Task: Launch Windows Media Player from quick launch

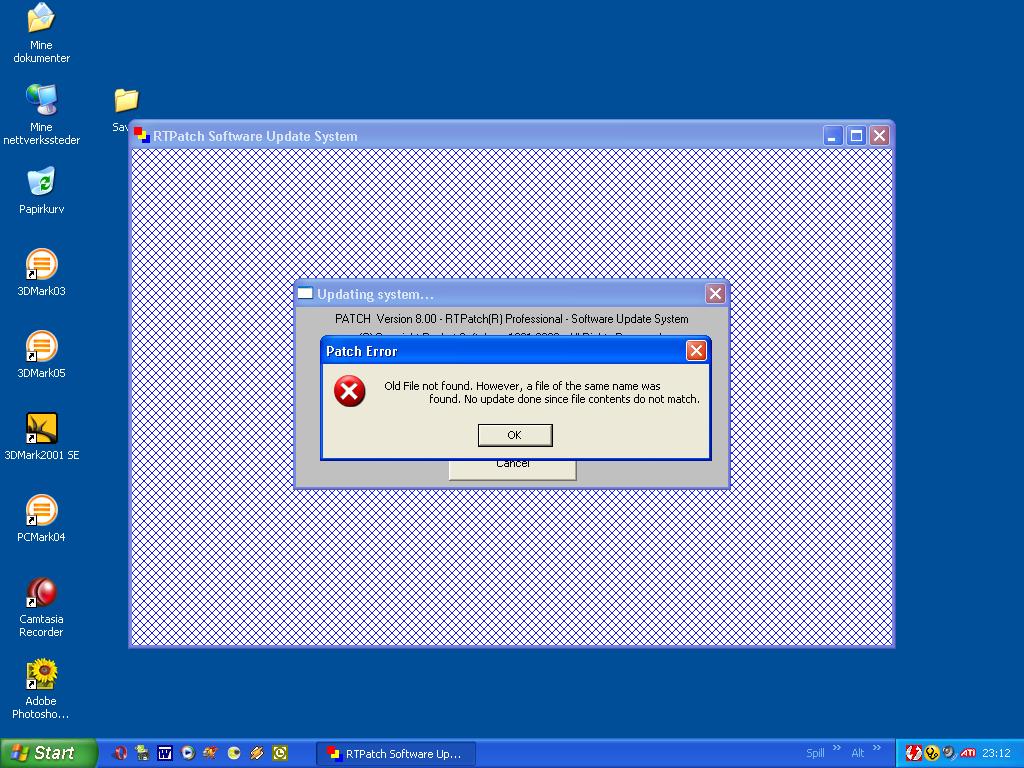Action: [188, 753]
